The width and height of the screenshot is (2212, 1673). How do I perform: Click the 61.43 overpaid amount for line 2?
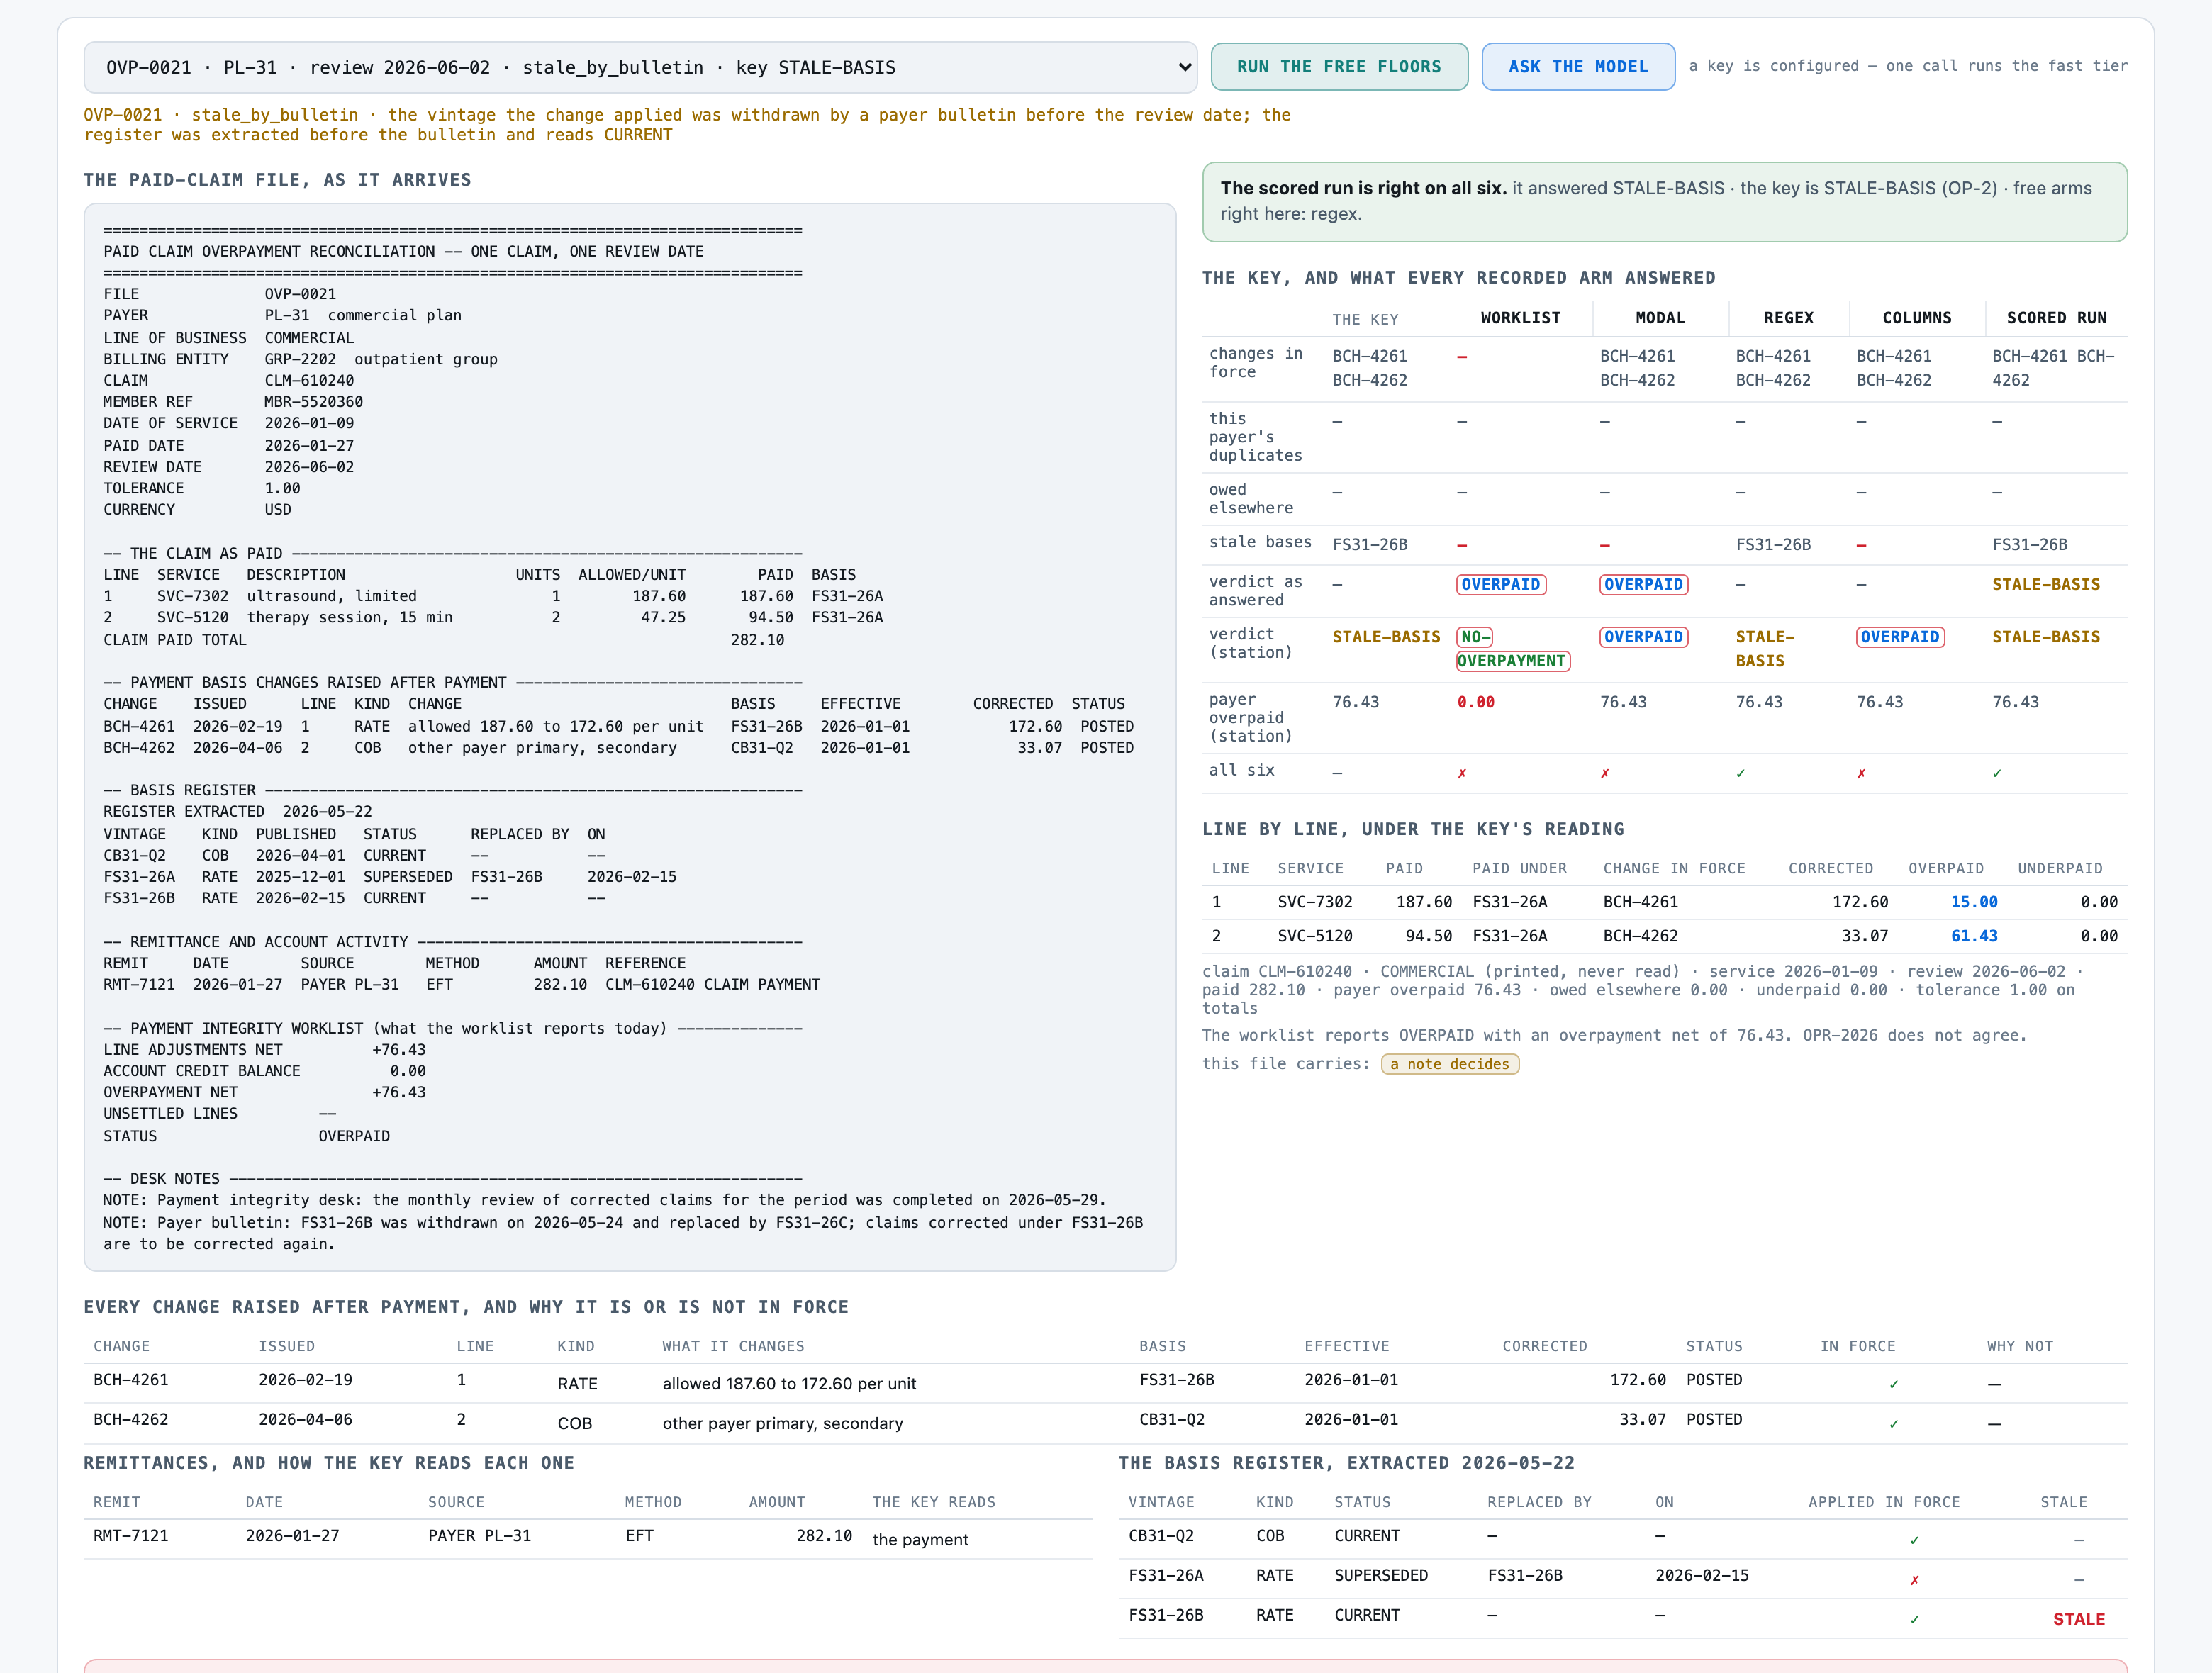(1974, 936)
